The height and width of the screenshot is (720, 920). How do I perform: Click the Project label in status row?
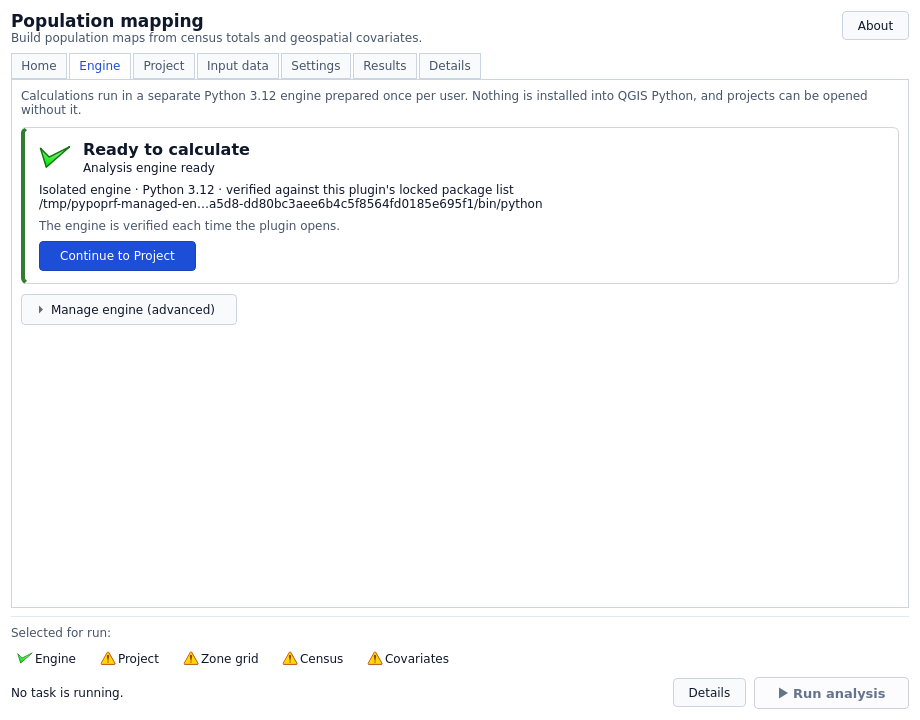click(138, 658)
